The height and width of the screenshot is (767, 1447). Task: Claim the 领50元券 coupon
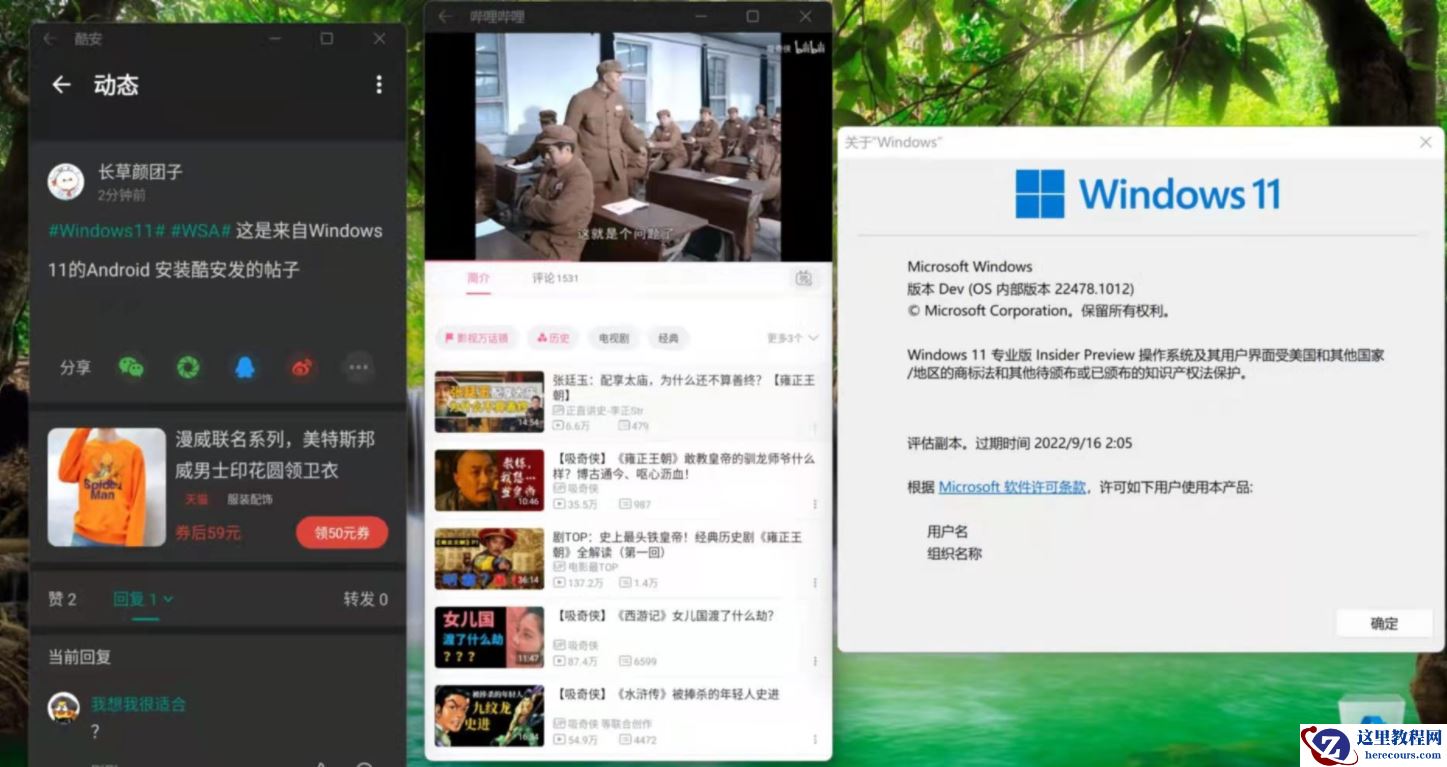coord(342,533)
